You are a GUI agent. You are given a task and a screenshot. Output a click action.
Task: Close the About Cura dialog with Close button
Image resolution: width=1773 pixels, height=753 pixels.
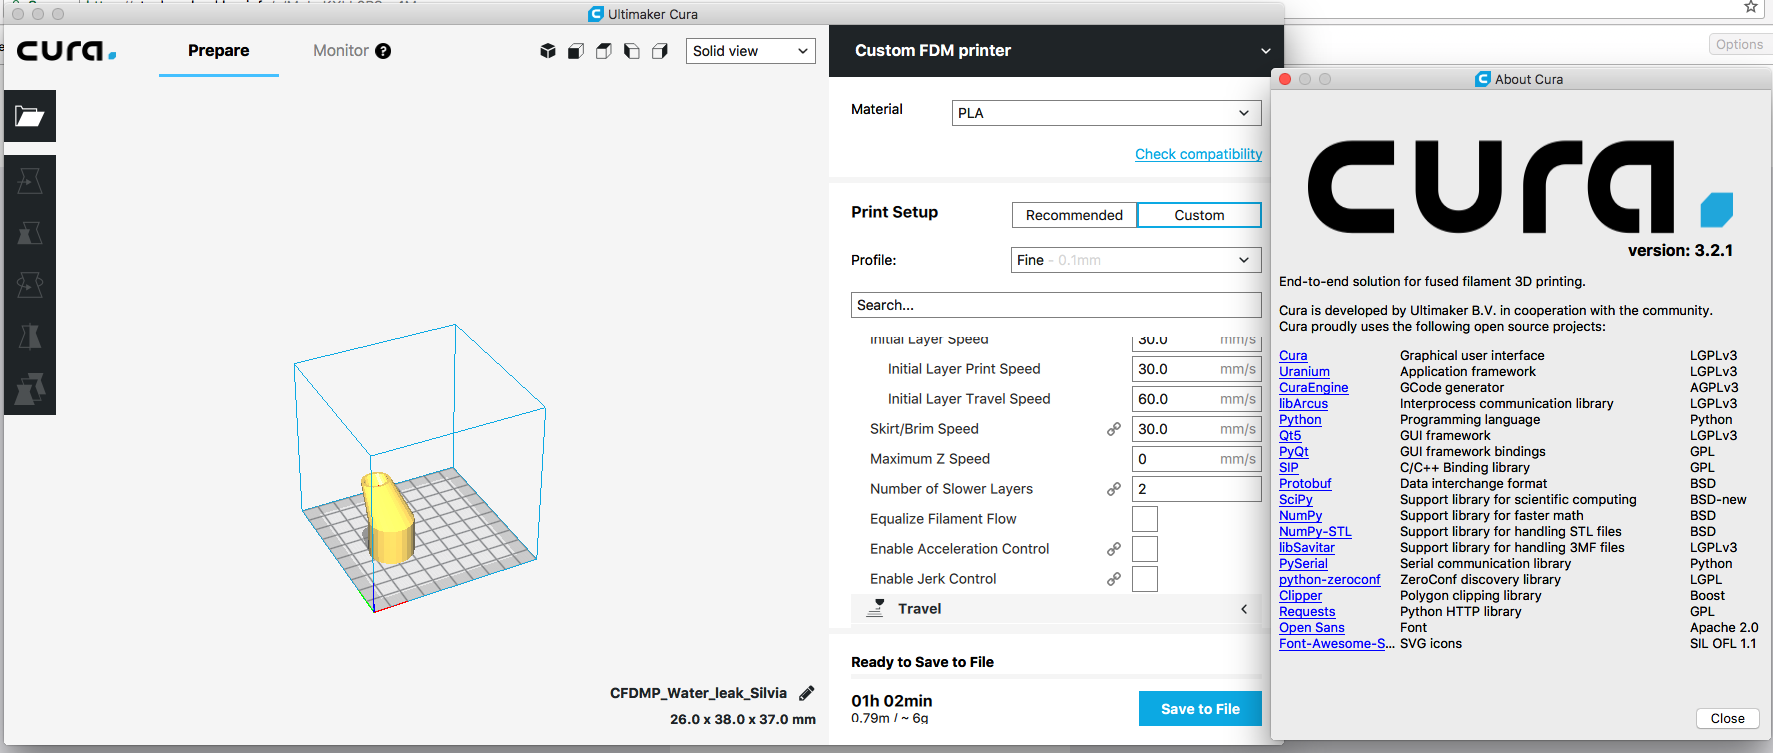pyautogui.click(x=1727, y=718)
